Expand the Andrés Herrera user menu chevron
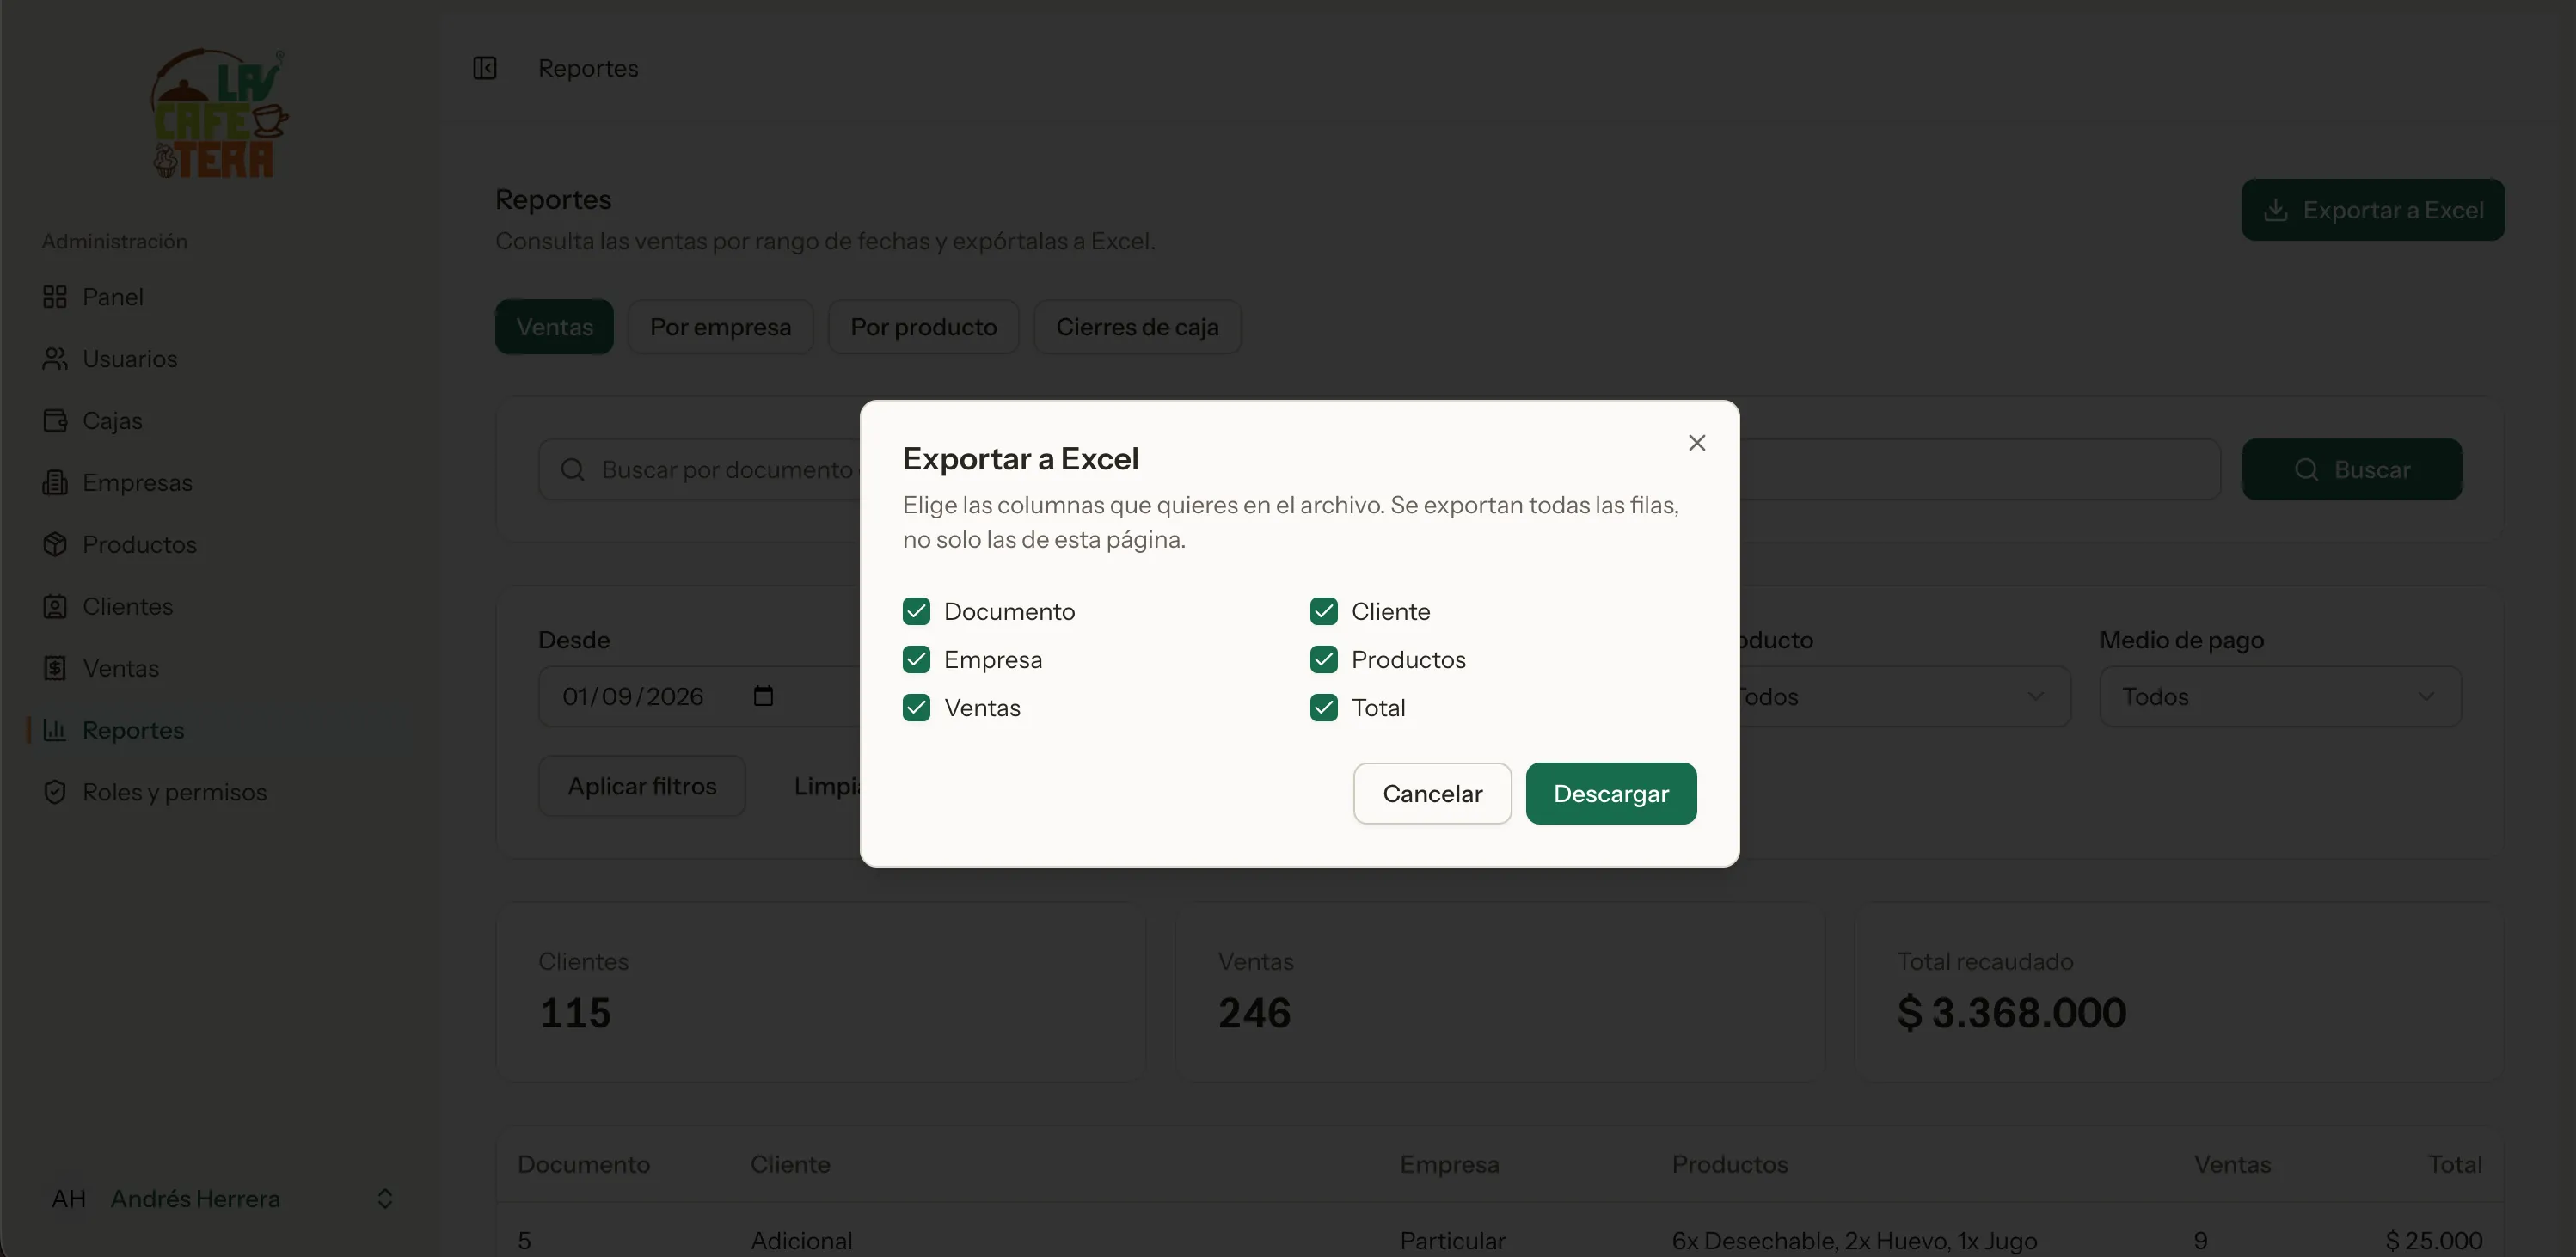The image size is (2576, 1257). pos(385,1198)
